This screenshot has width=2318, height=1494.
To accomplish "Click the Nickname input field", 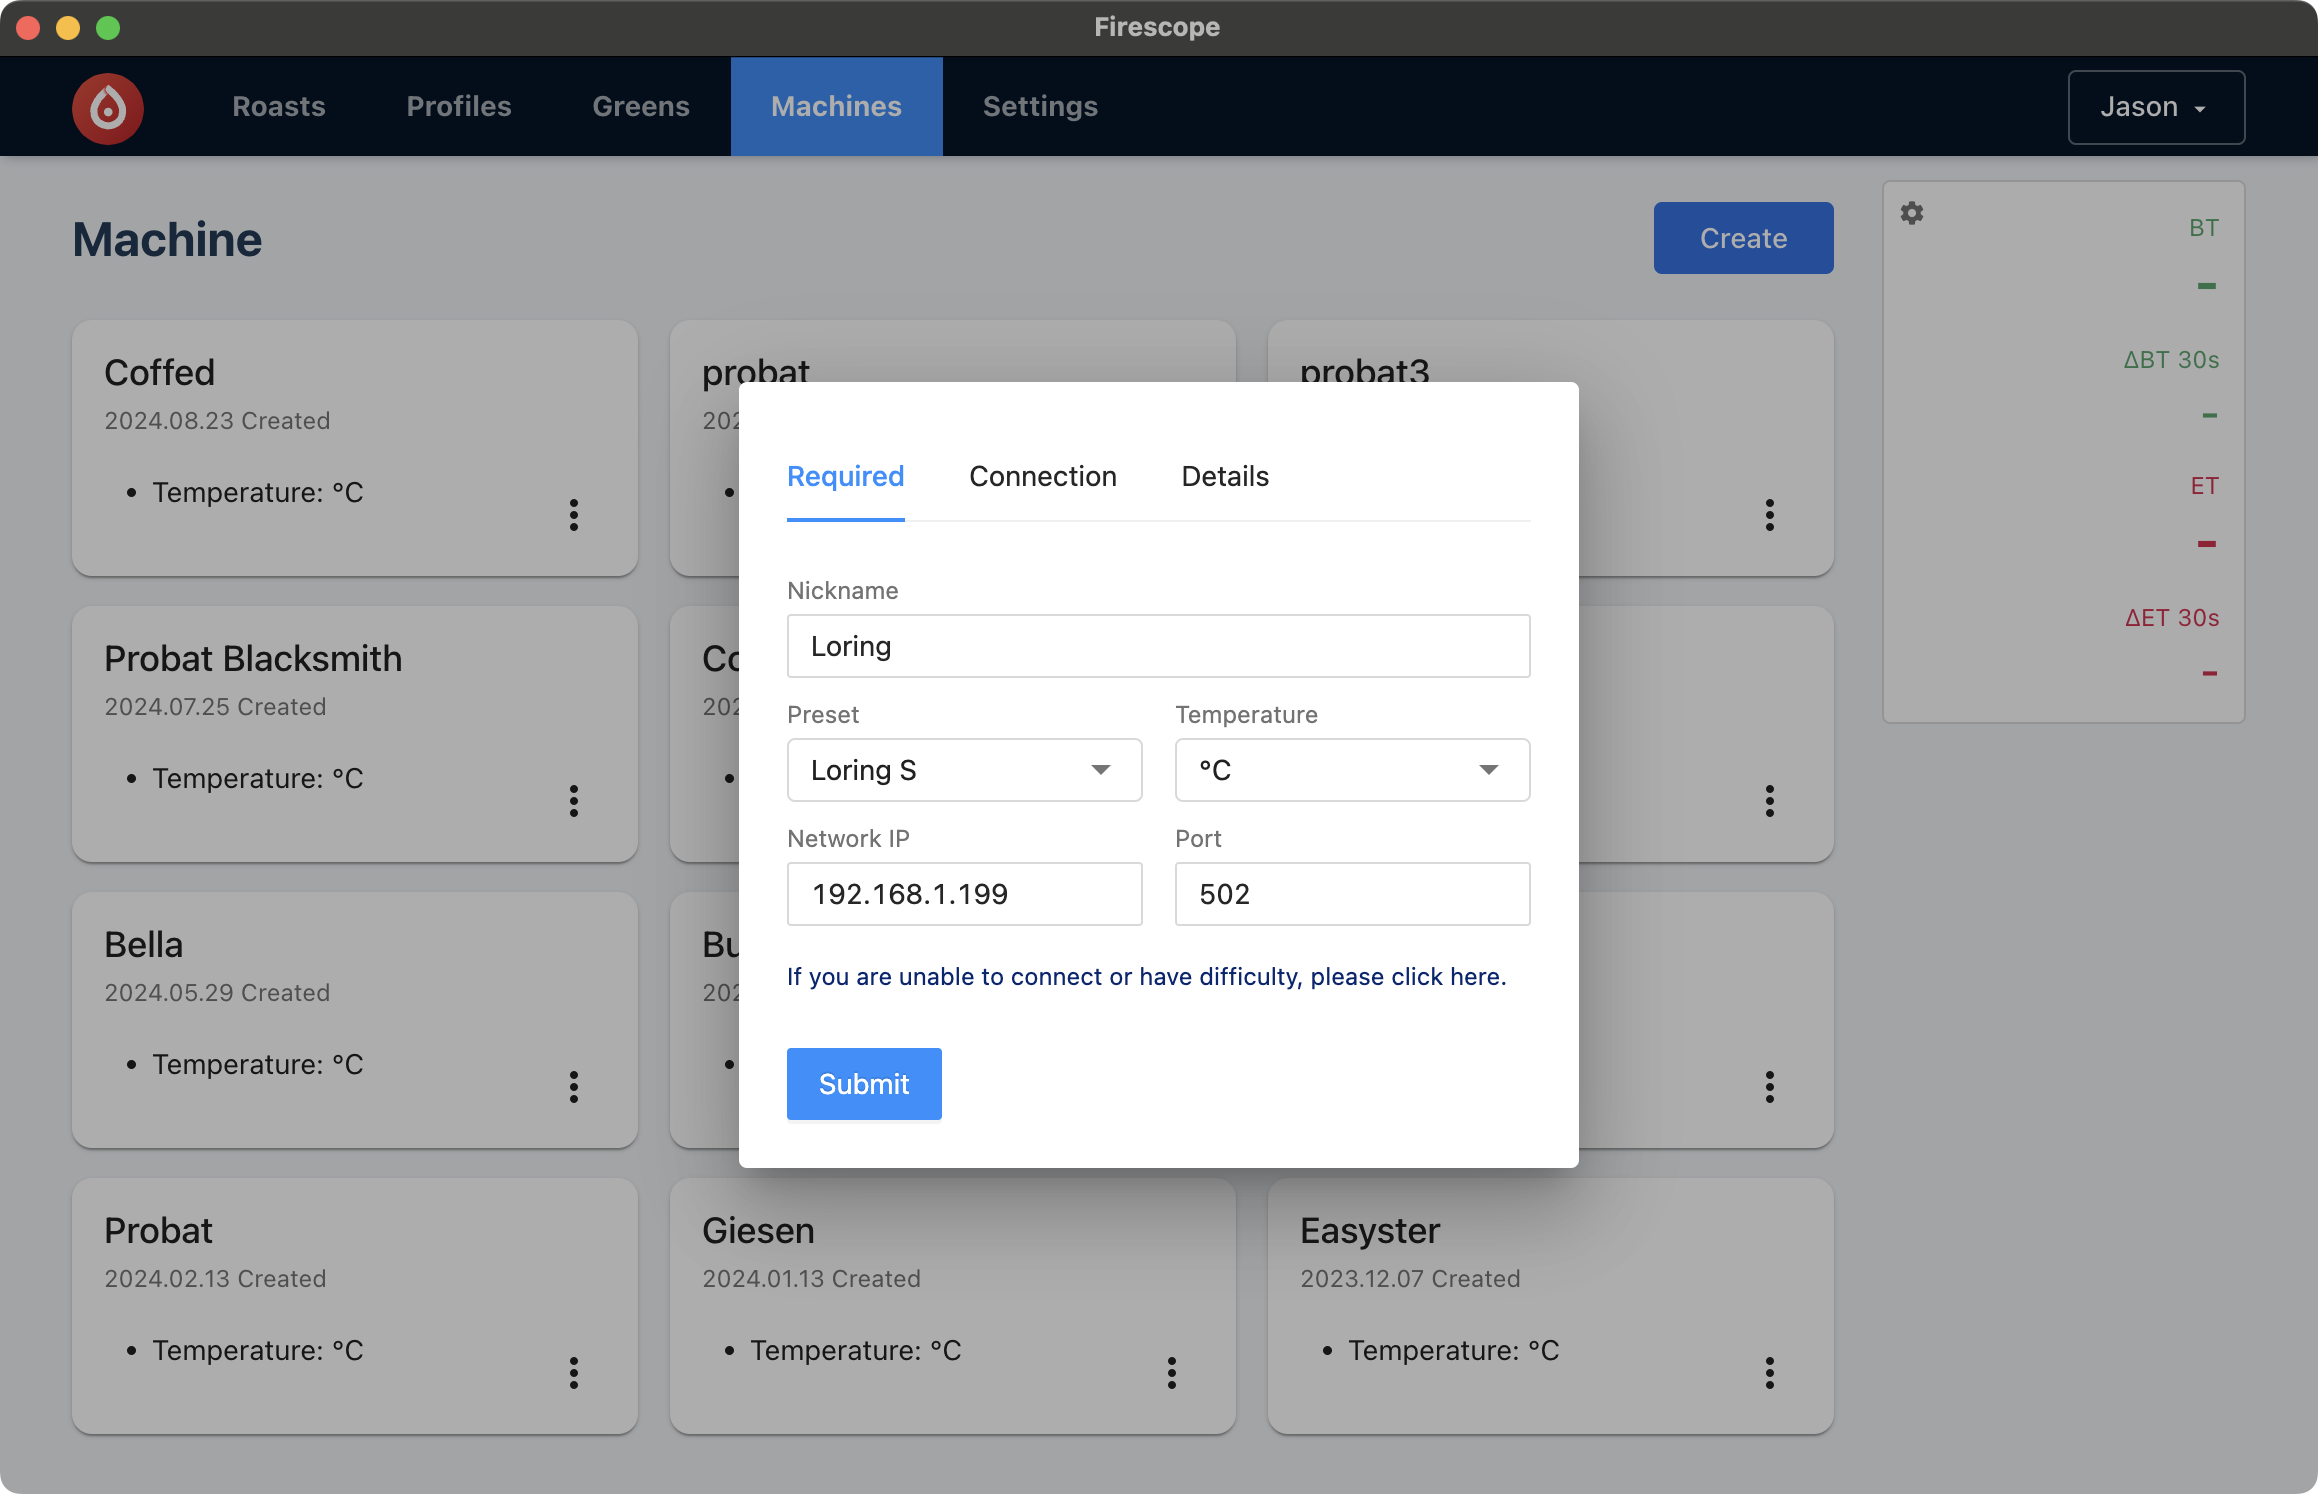I will tap(1158, 646).
